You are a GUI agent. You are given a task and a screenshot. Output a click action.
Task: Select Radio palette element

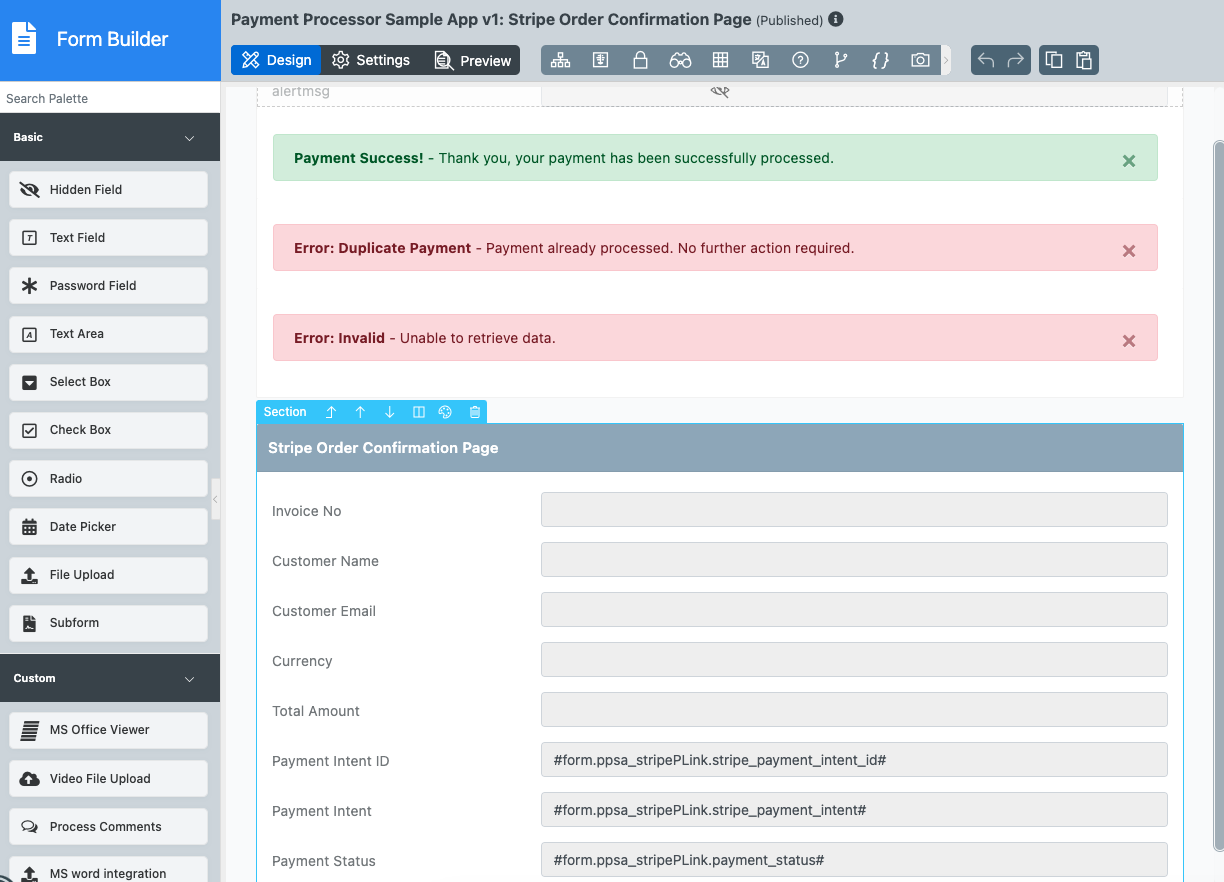pos(109,478)
